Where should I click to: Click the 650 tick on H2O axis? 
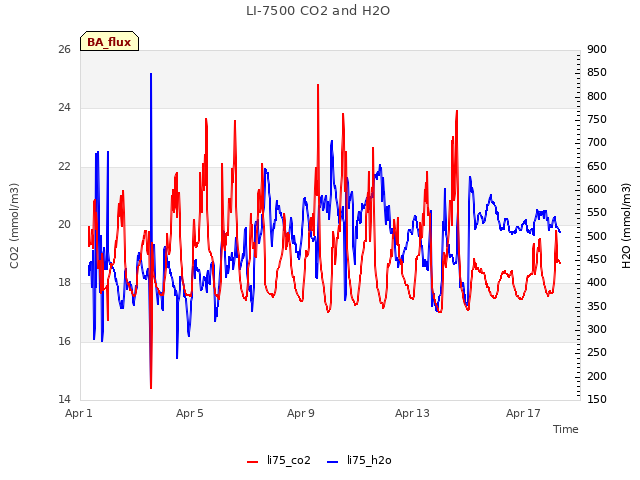(597, 167)
